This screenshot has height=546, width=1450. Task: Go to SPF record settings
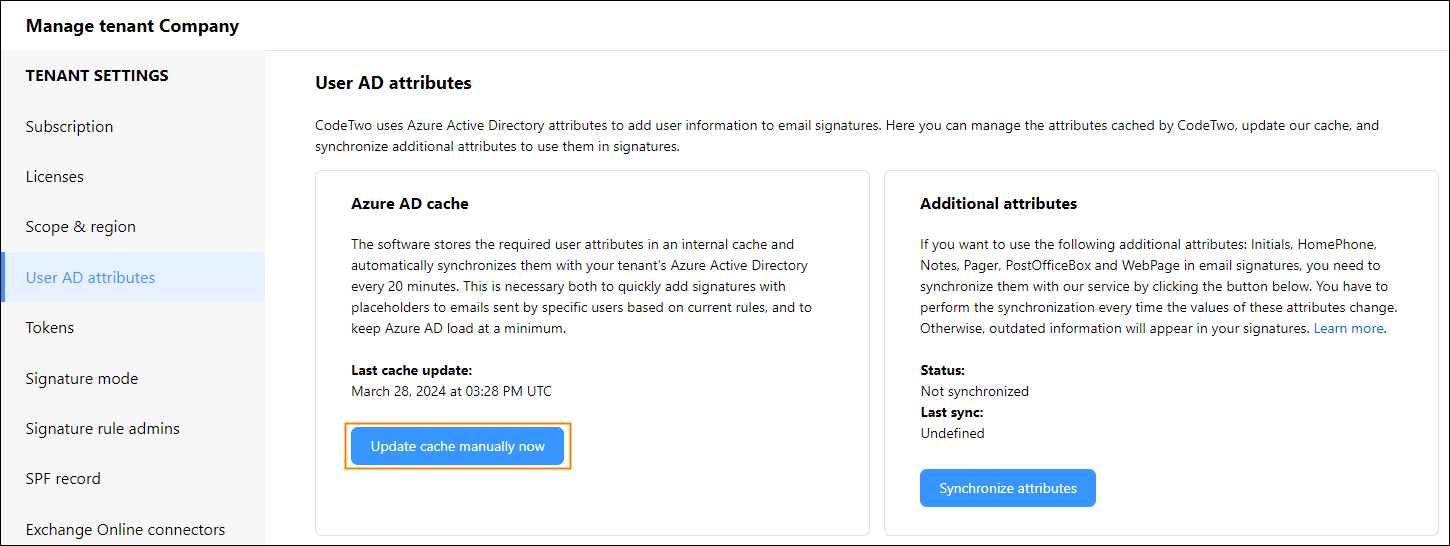point(63,478)
